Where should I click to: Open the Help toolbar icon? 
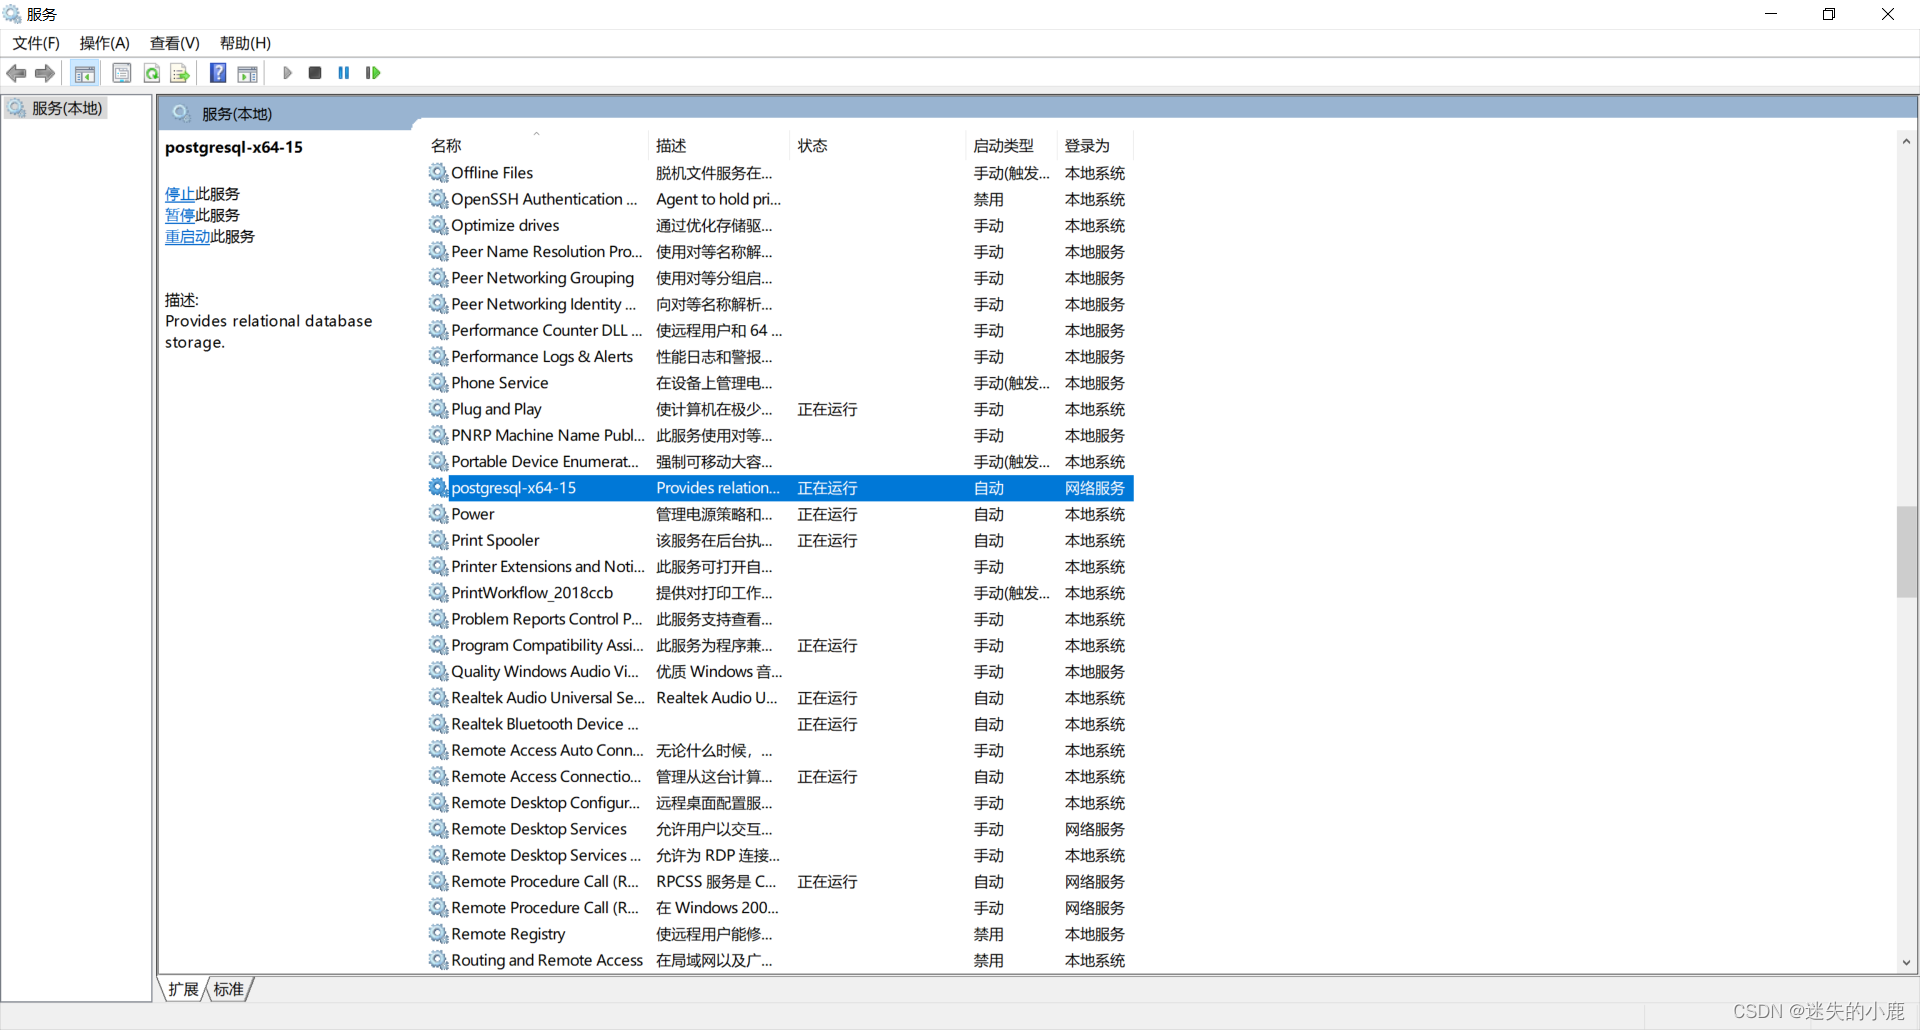click(x=218, y=73)
